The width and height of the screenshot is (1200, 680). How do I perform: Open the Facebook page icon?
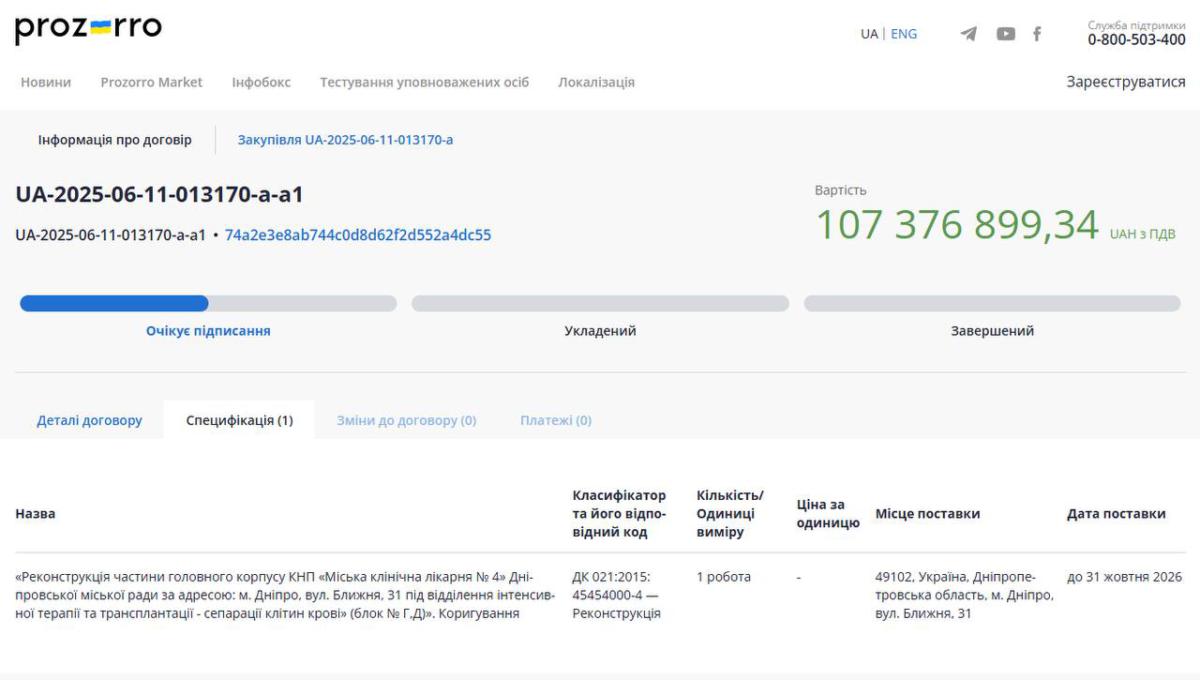point(1037,34)
